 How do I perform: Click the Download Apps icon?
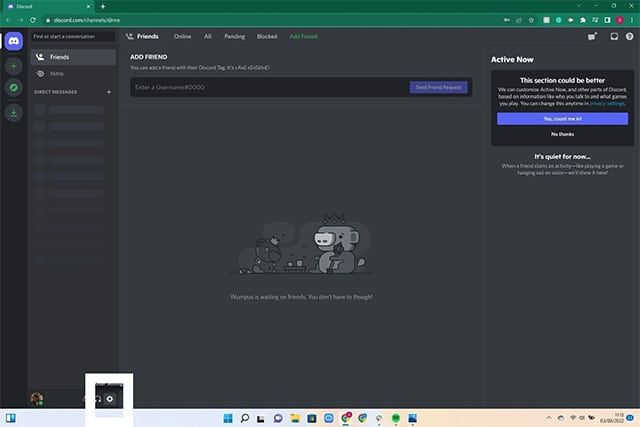click(14, 113)
